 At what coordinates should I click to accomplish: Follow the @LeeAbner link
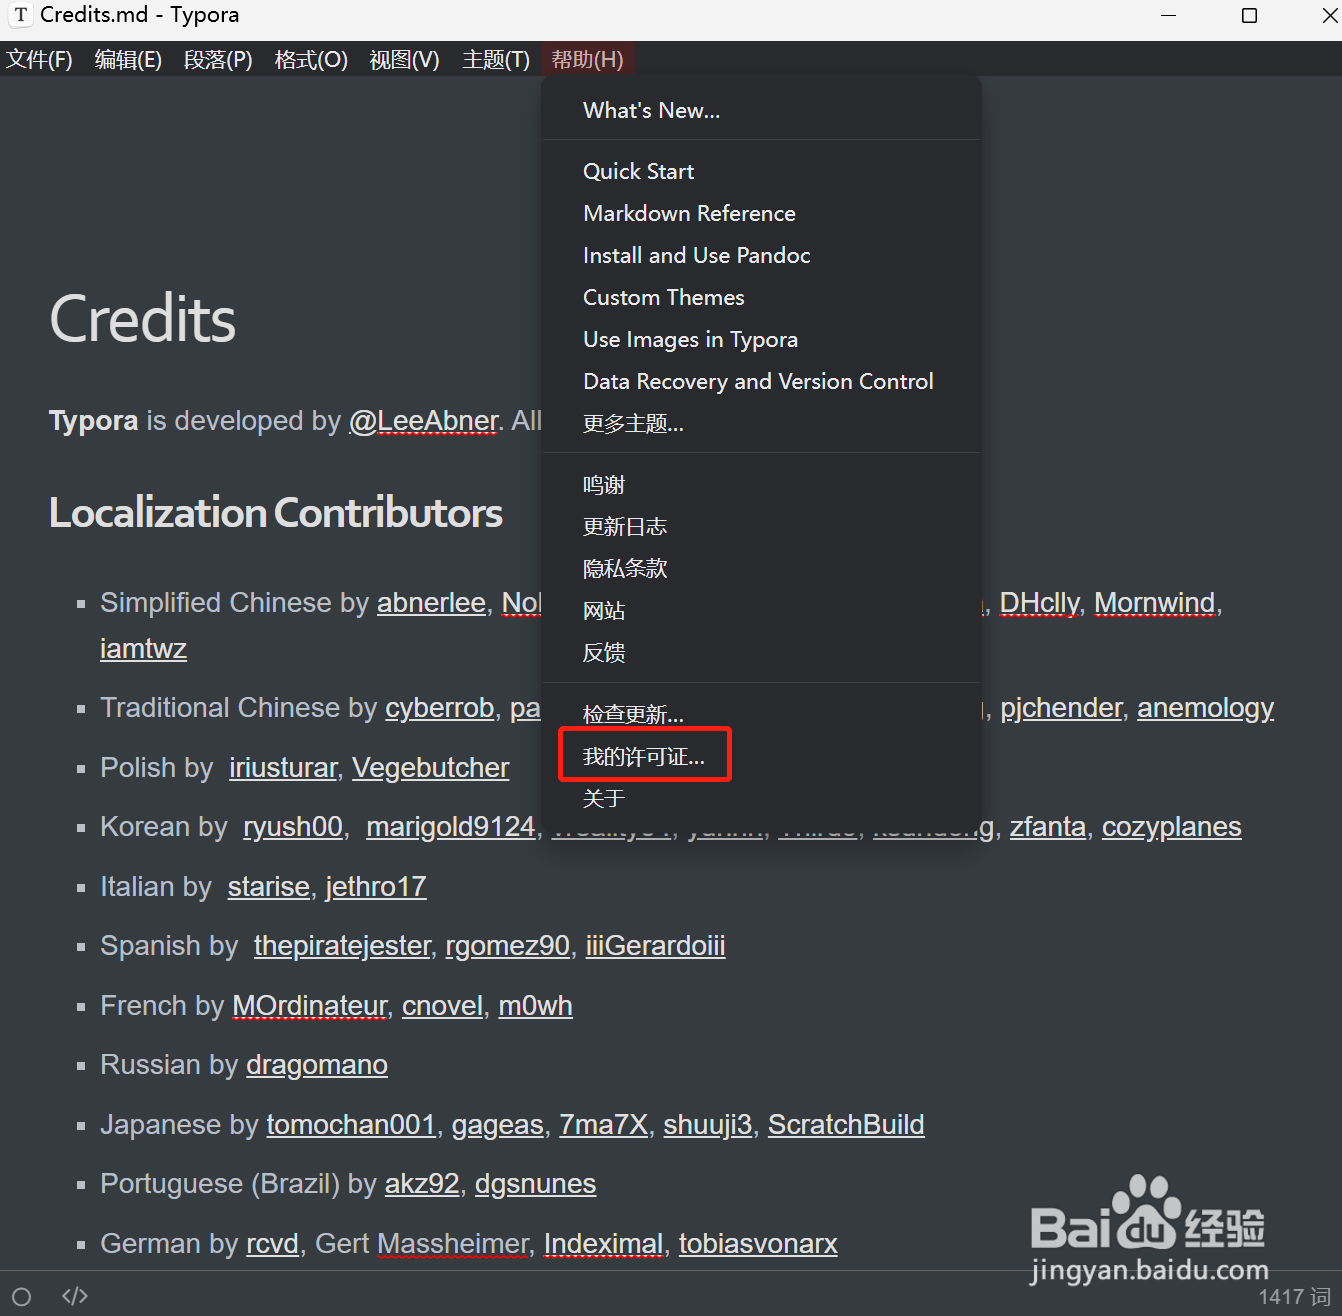pos(423,422)
